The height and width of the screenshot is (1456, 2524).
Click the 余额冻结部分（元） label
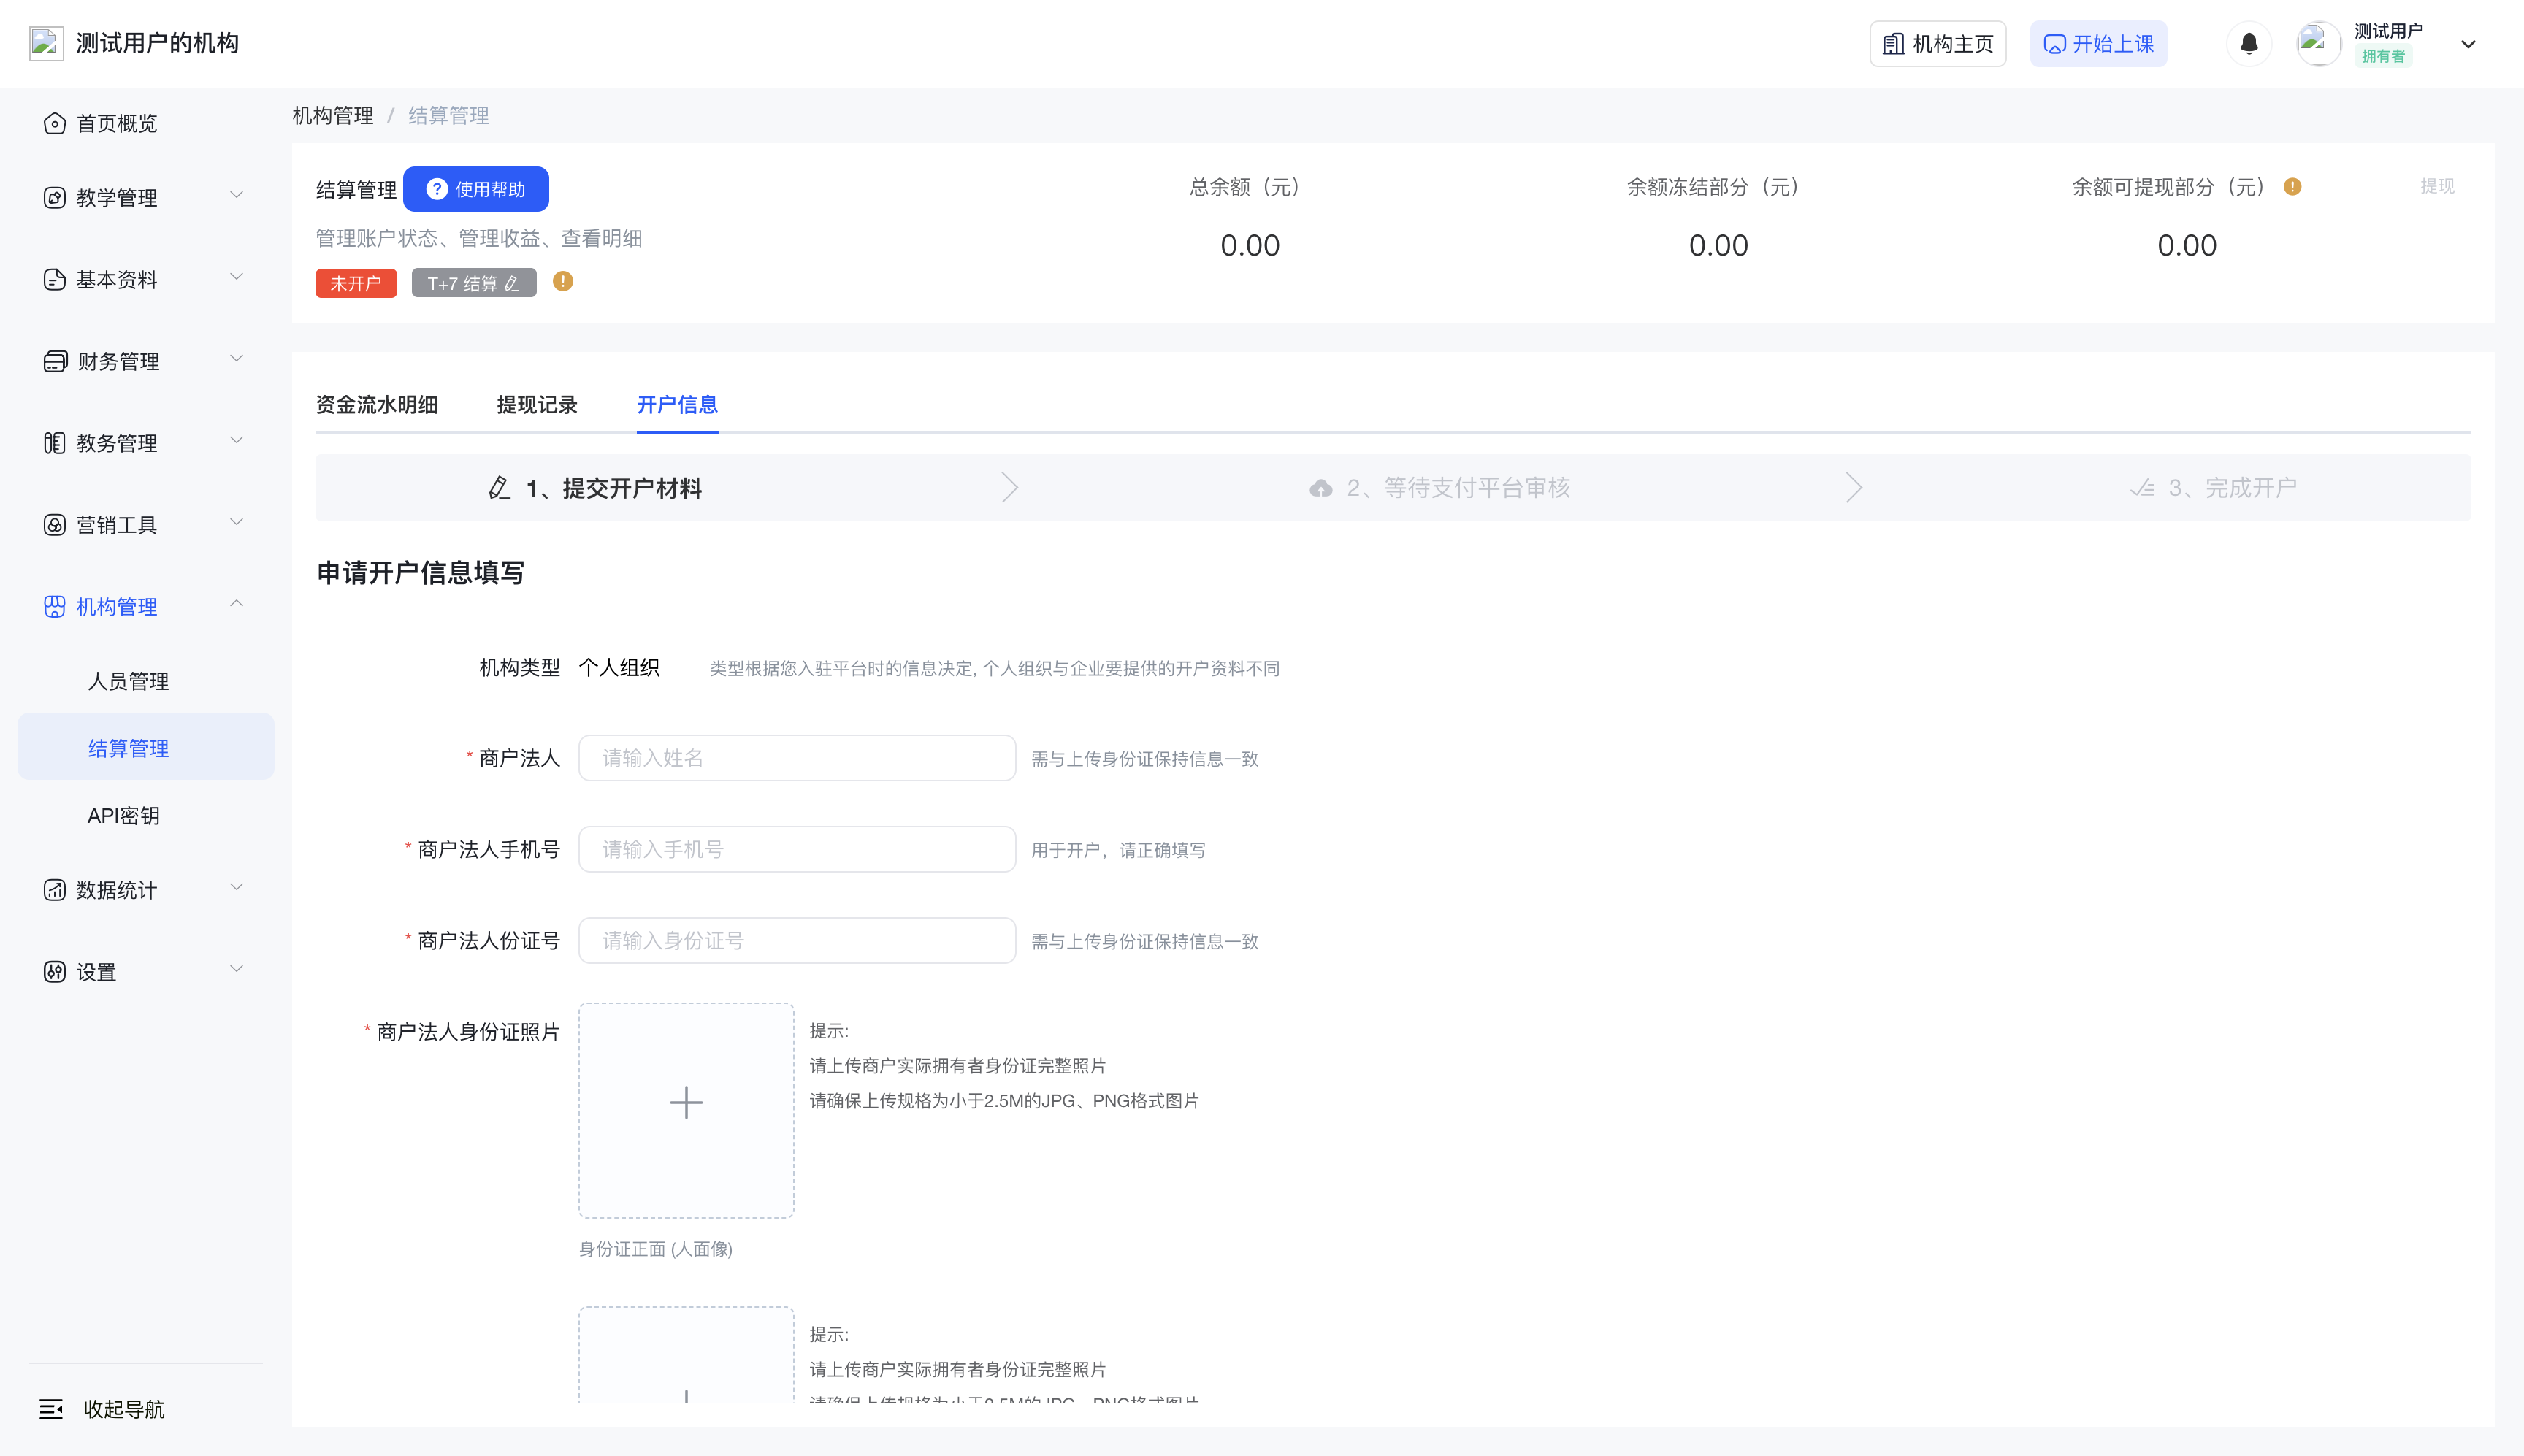click(x=1719, y=187)
